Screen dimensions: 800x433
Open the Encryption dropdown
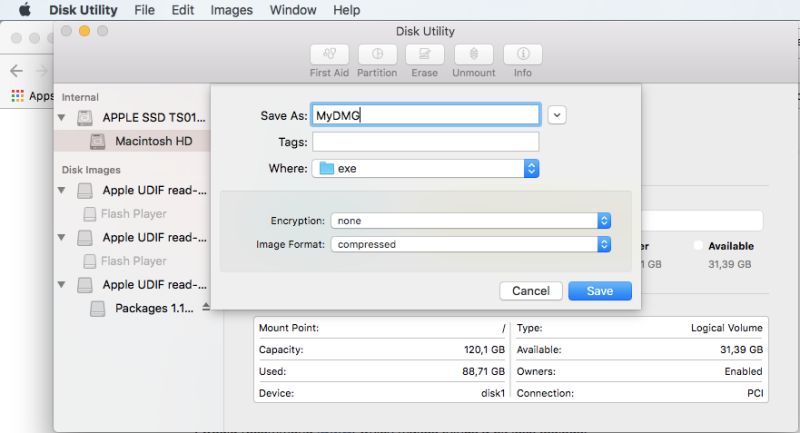point(470,220)
